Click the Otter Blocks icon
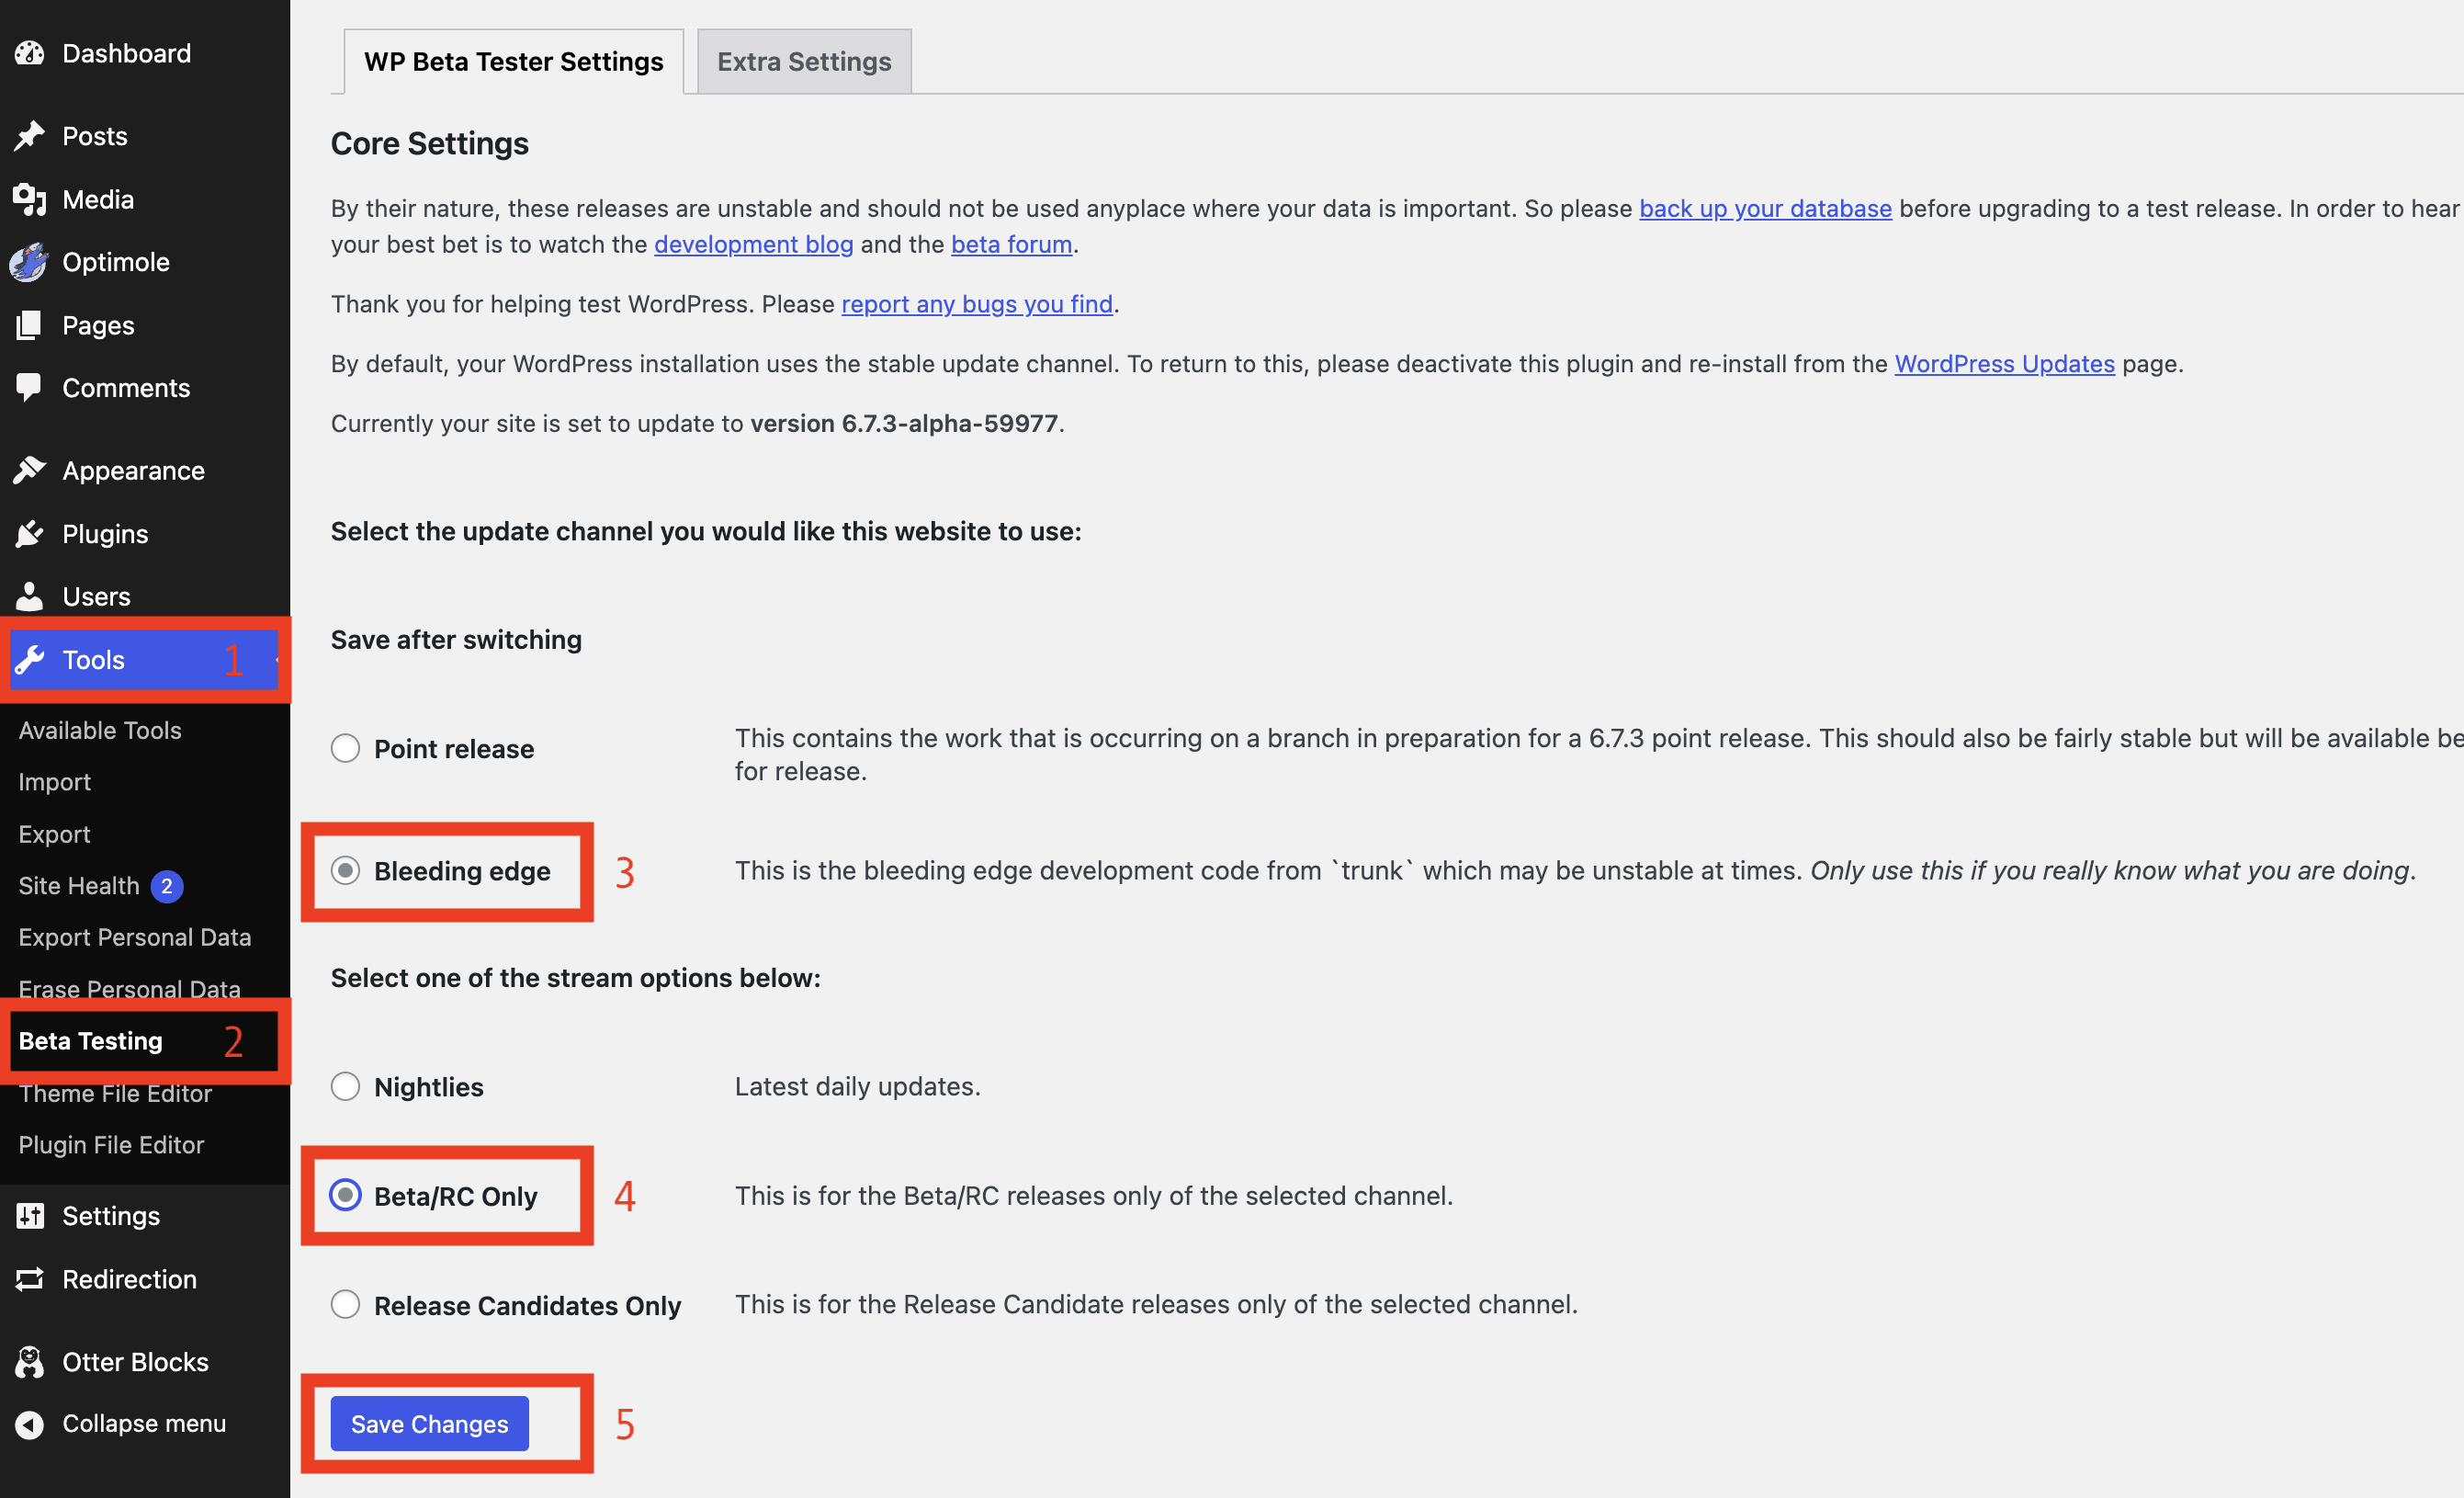The width and height of the screenshot is (2464, 1498). tap(30, 1361)
